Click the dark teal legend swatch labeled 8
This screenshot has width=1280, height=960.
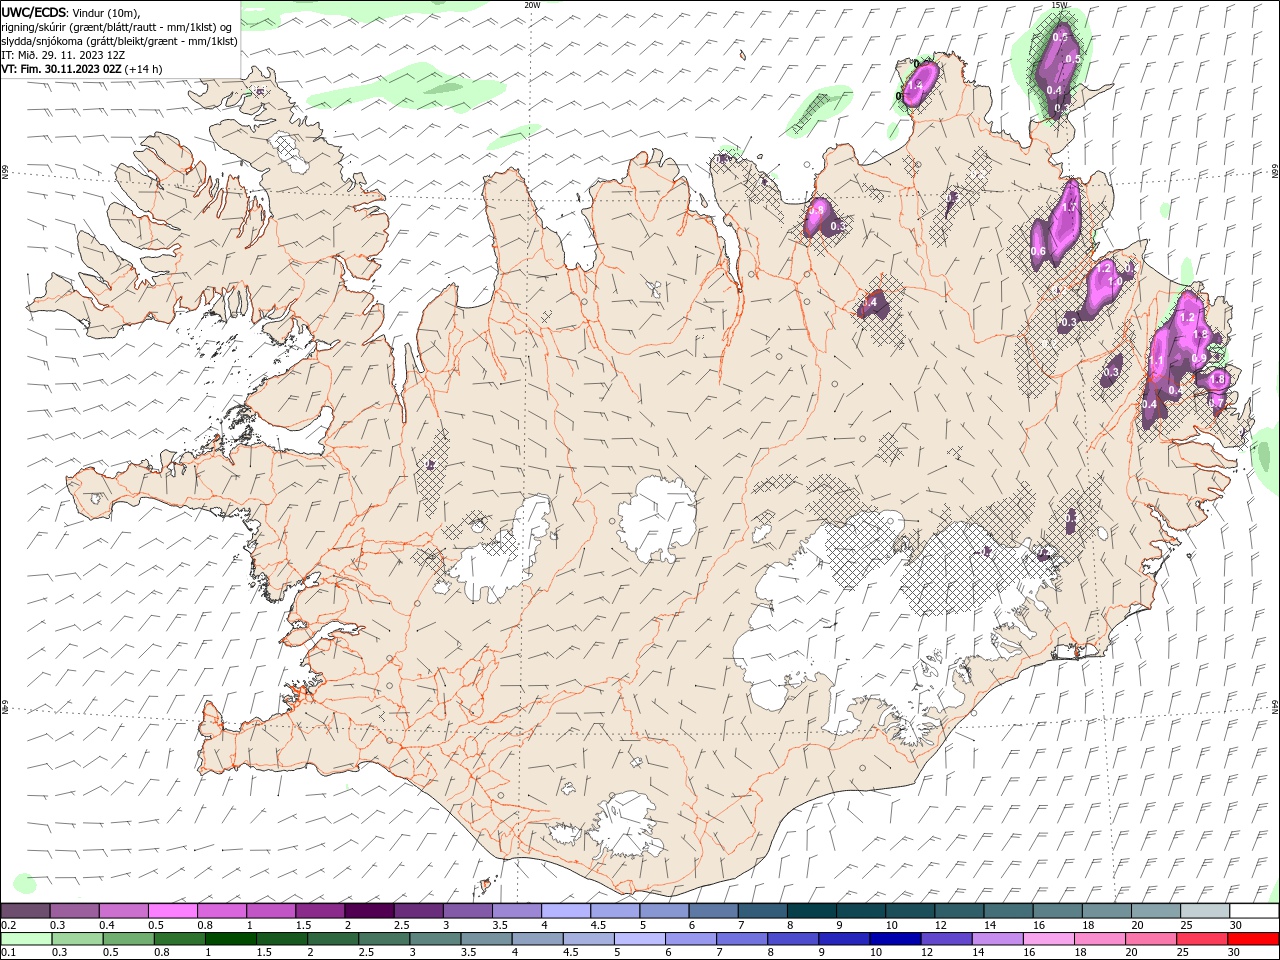pos(812,911)
